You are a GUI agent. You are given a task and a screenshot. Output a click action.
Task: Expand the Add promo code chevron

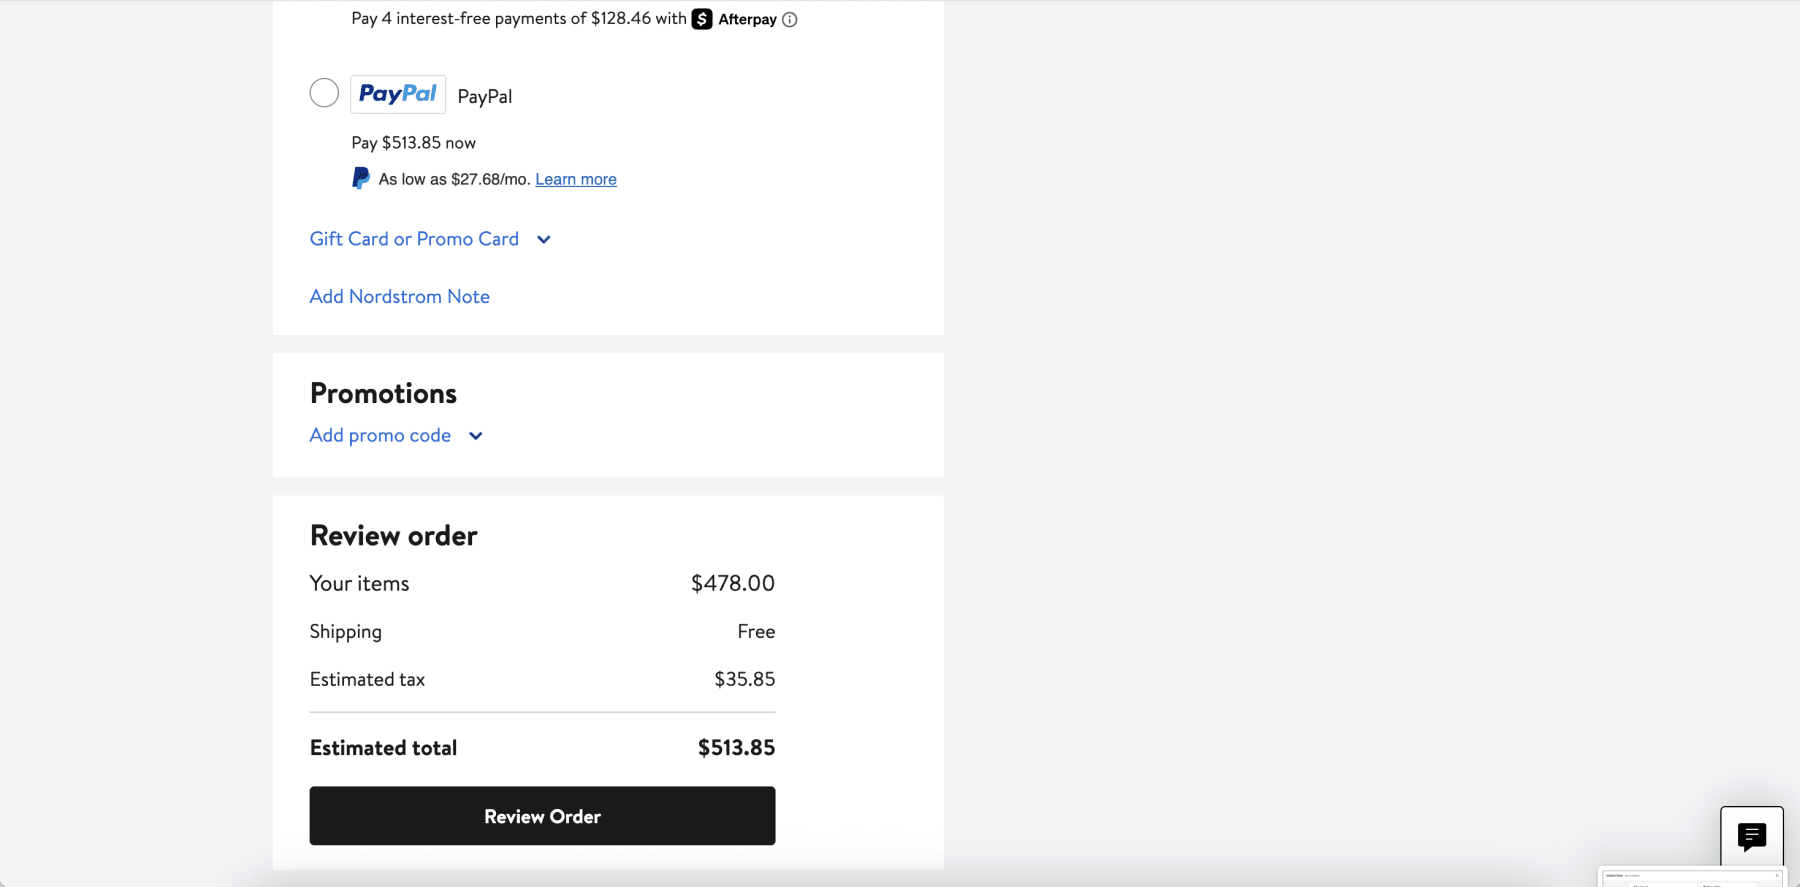click(476, 436)
